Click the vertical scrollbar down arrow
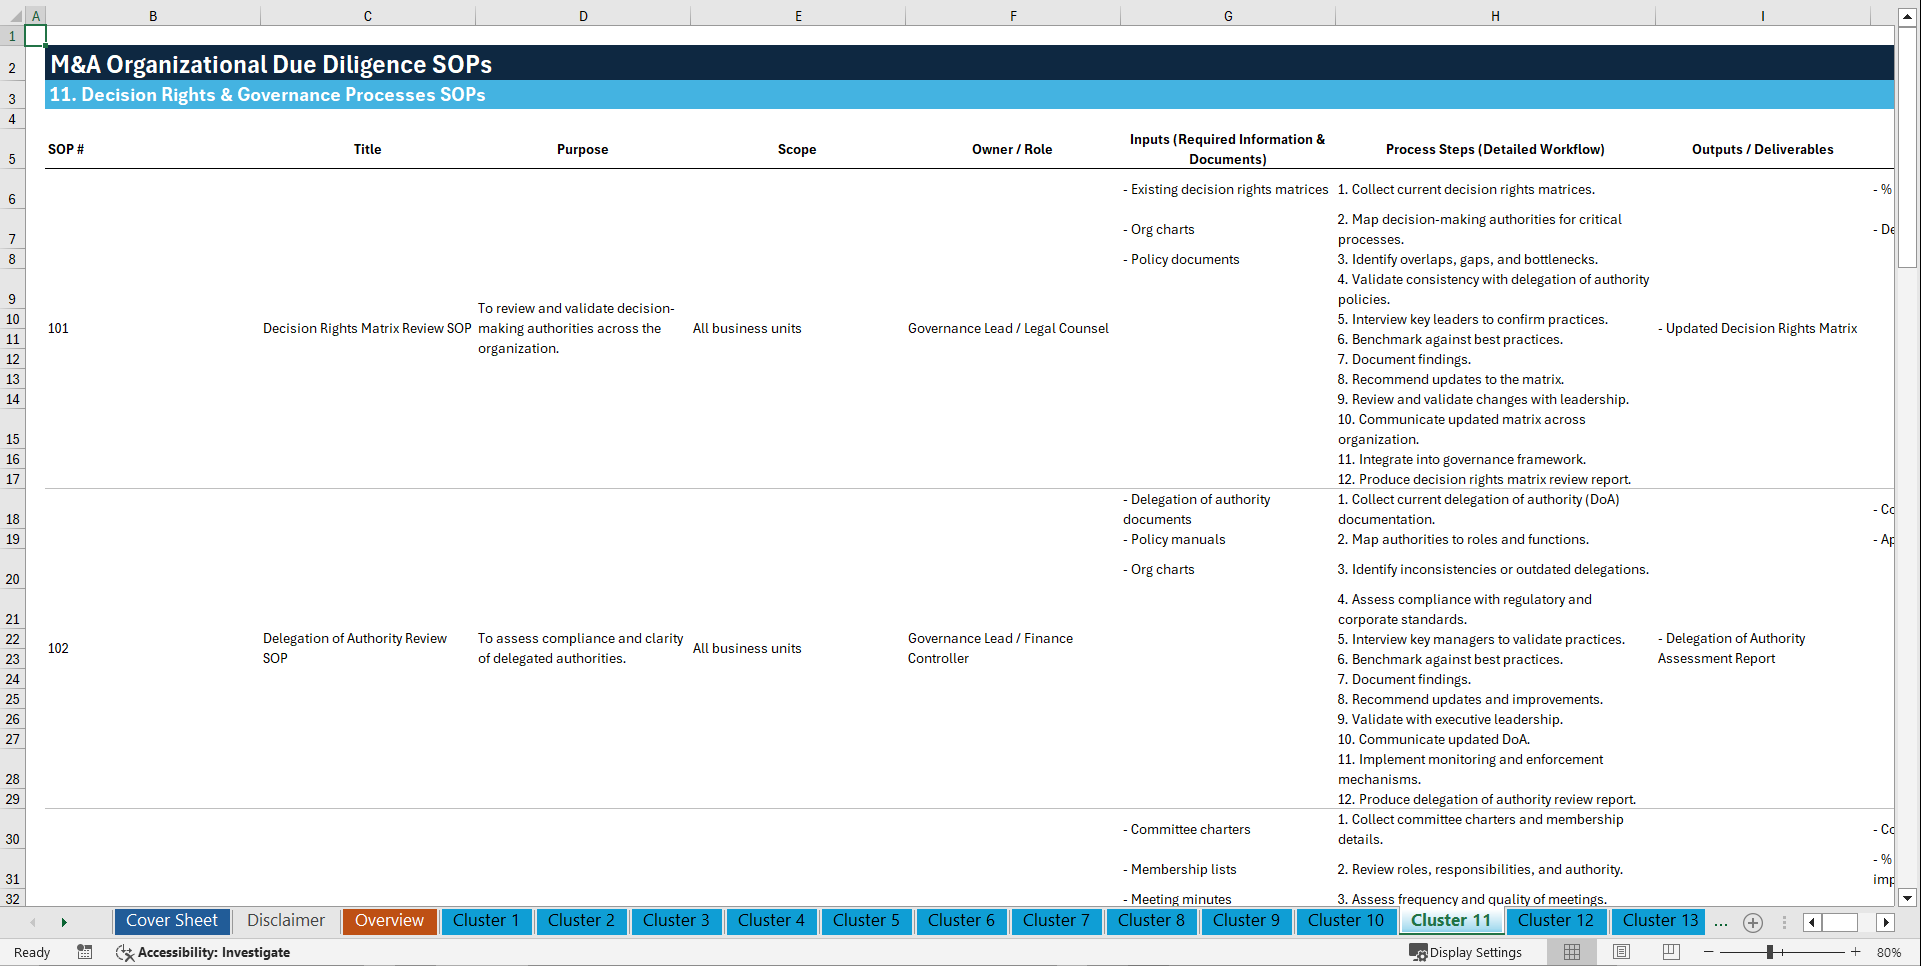 (x=1909, y=897)
